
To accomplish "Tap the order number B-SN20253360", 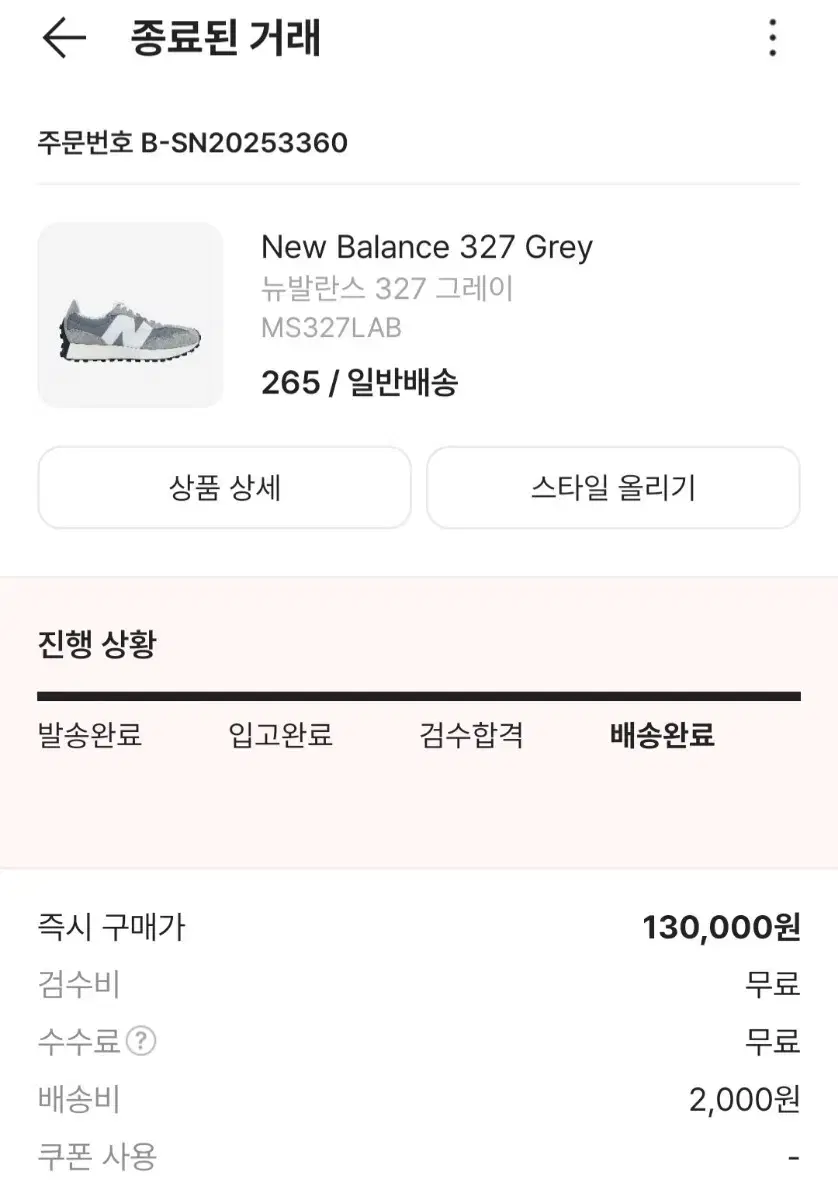I will [x=244, y=143].
